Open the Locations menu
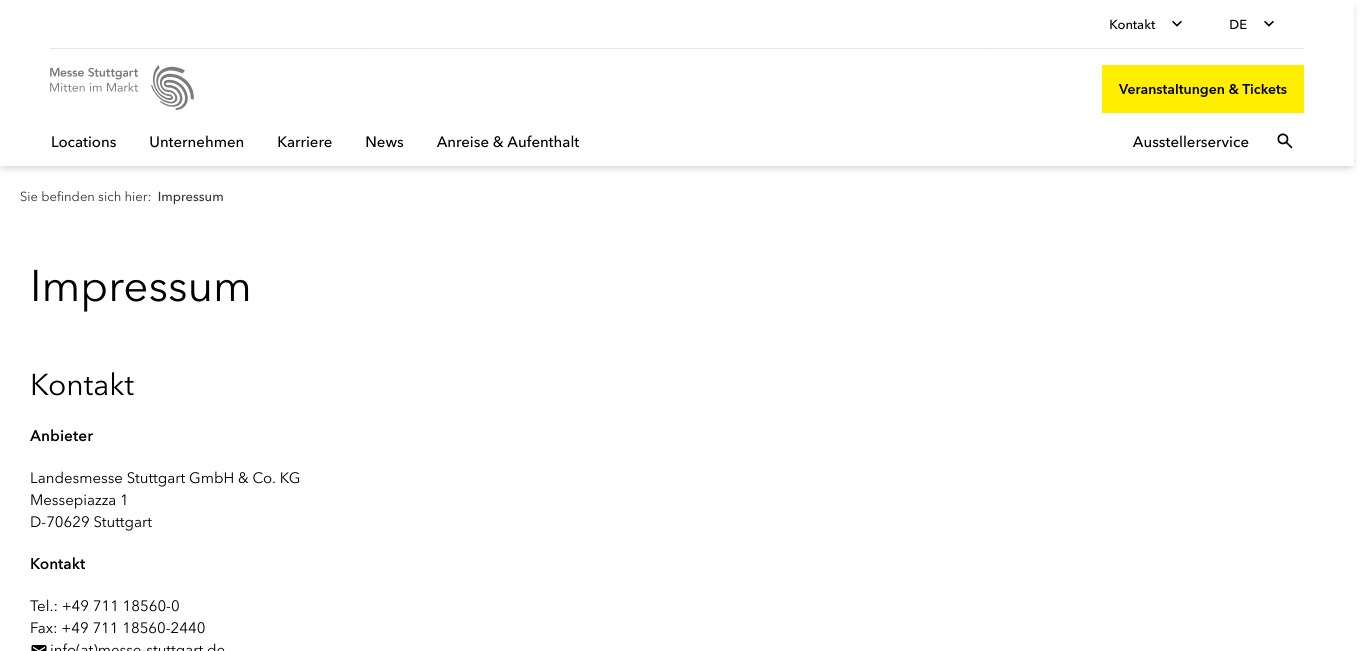 84,142
